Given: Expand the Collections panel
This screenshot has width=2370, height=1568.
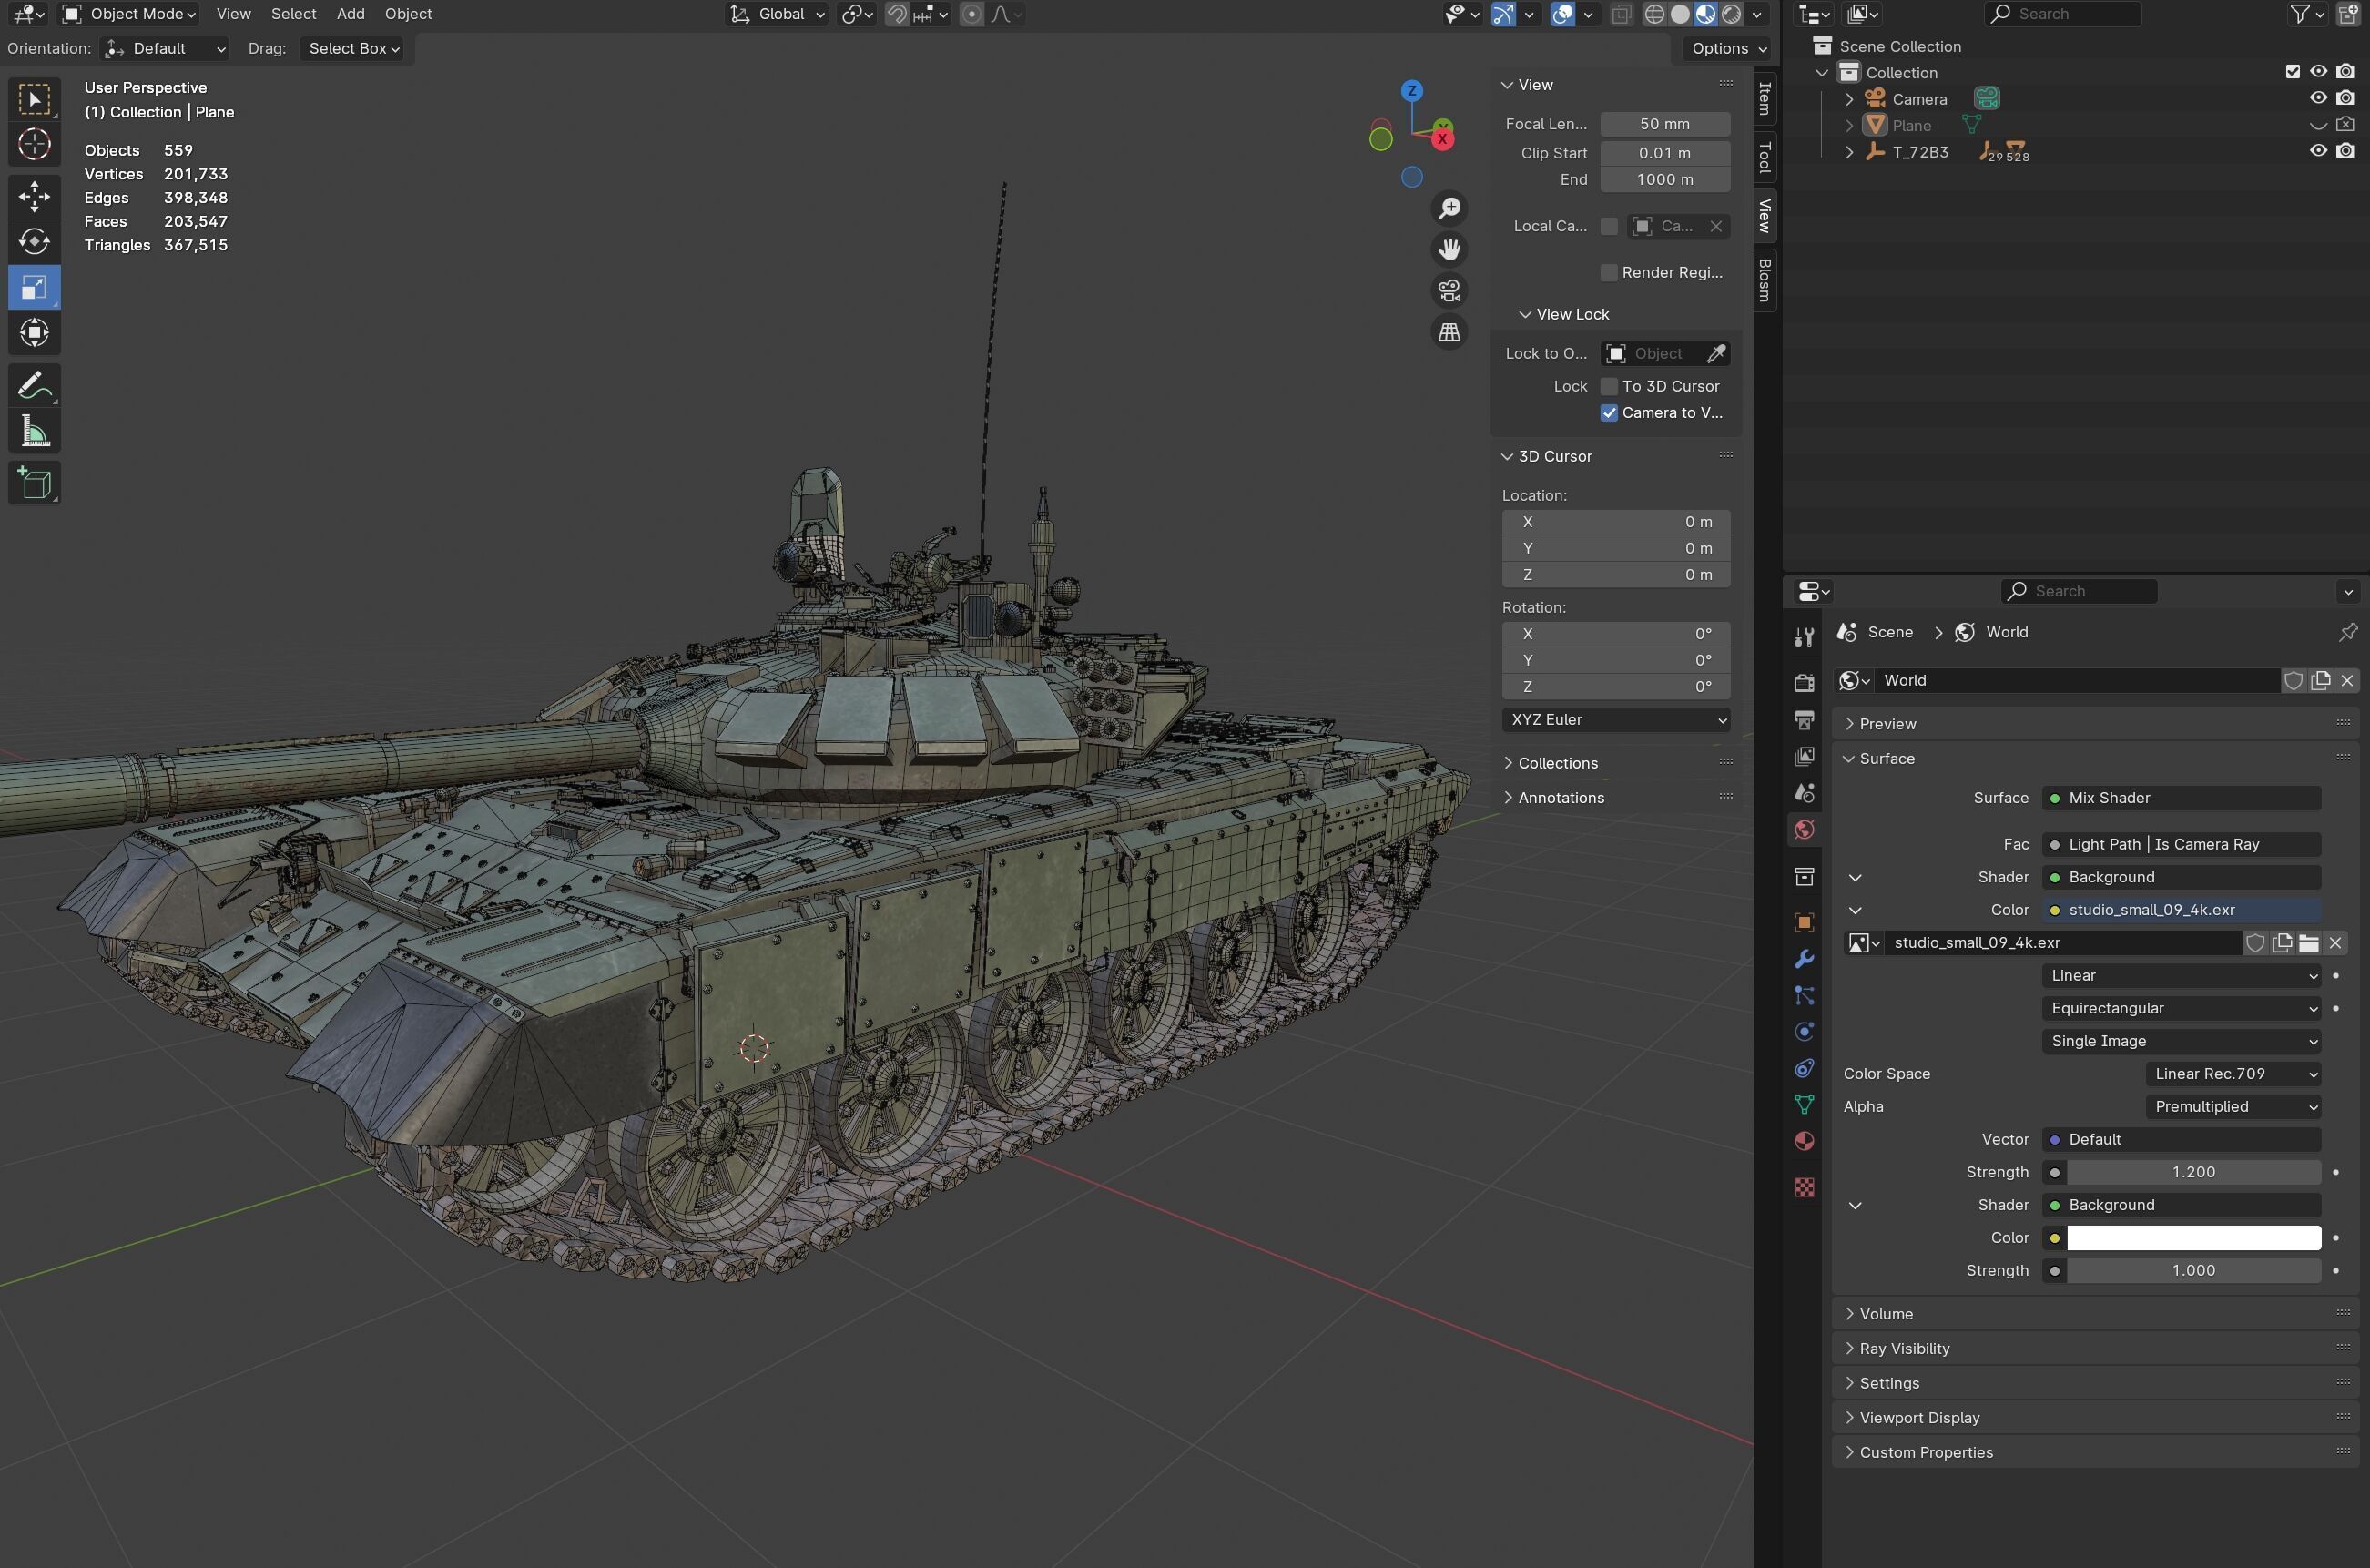Looking at the screenshot, I should 1557,763.
